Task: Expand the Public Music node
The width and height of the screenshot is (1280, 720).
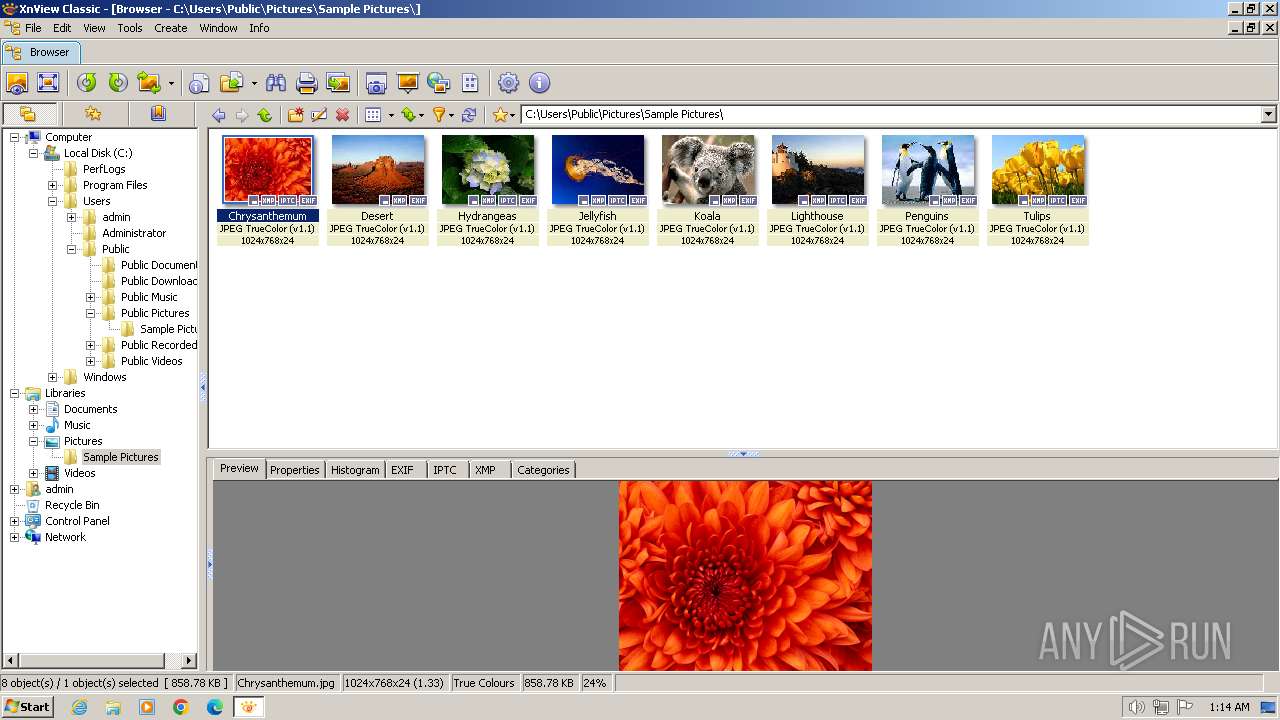Action: [90, 297]
